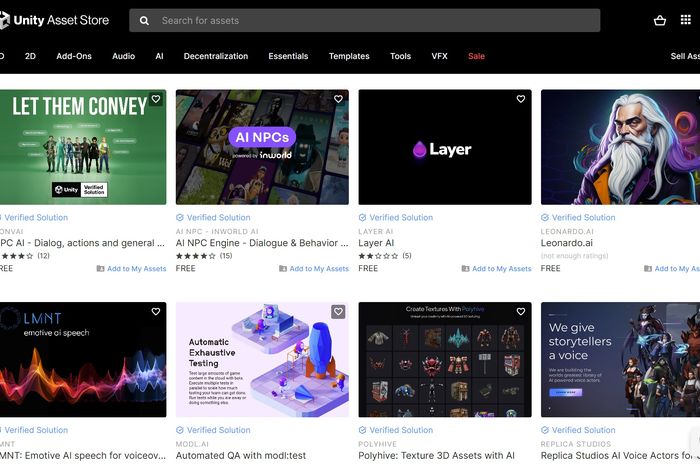Viewport: 700px width, 465px height.
Task: Open Polyhive: Texture 3D Assets title
Action: 437,456
